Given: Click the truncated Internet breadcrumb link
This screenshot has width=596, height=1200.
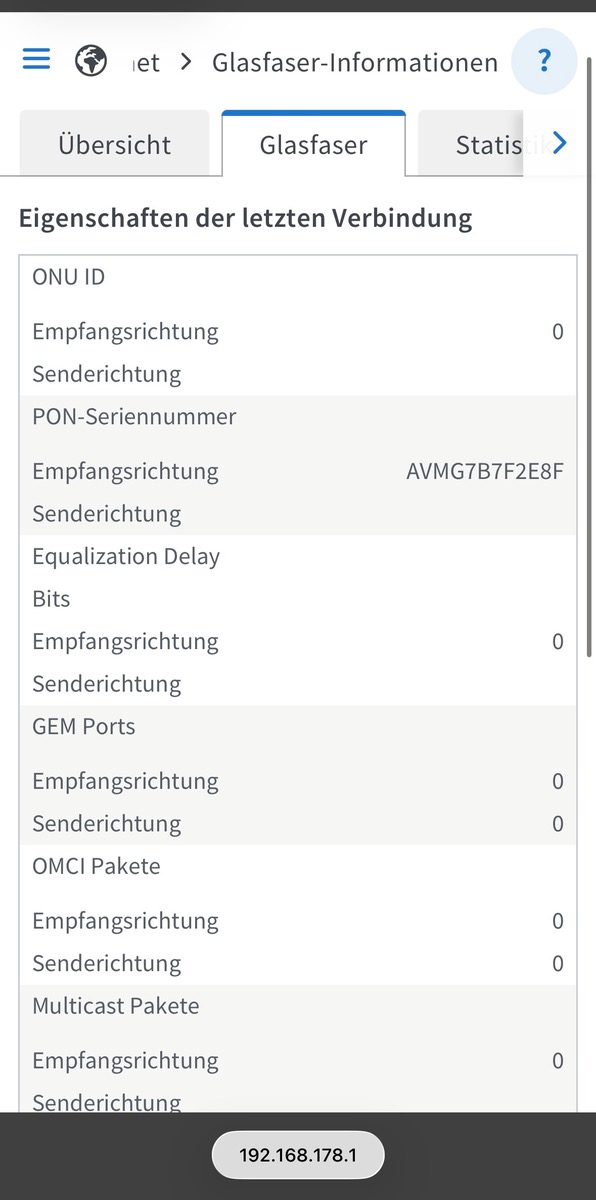Looking at the screenshot, I should 145,63.
